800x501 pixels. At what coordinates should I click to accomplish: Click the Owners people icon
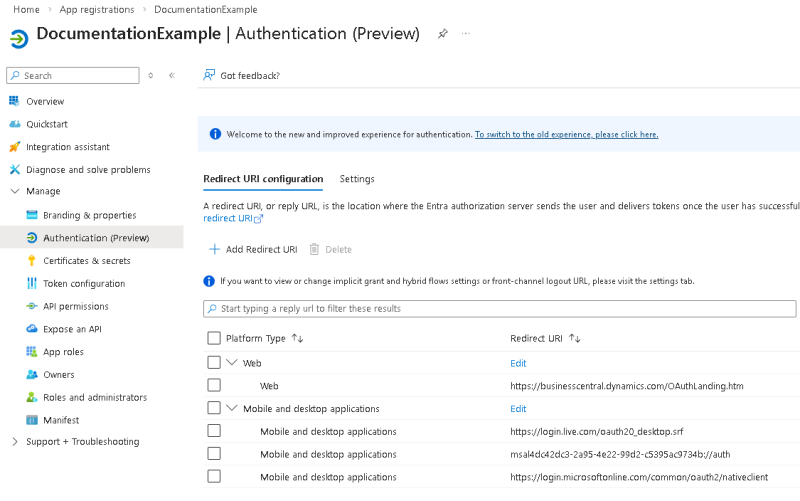32,374
